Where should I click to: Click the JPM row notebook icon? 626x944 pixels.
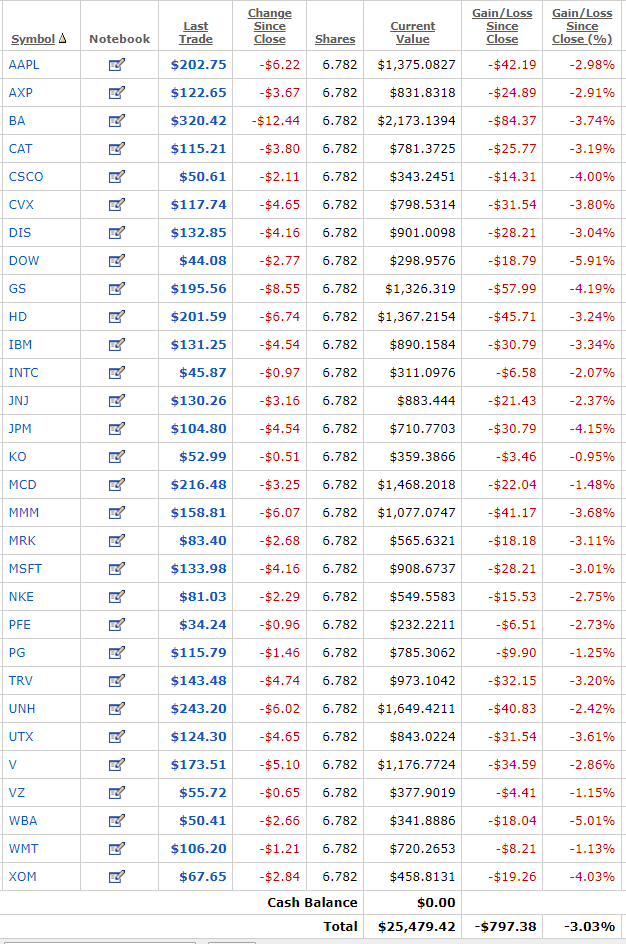117,429
